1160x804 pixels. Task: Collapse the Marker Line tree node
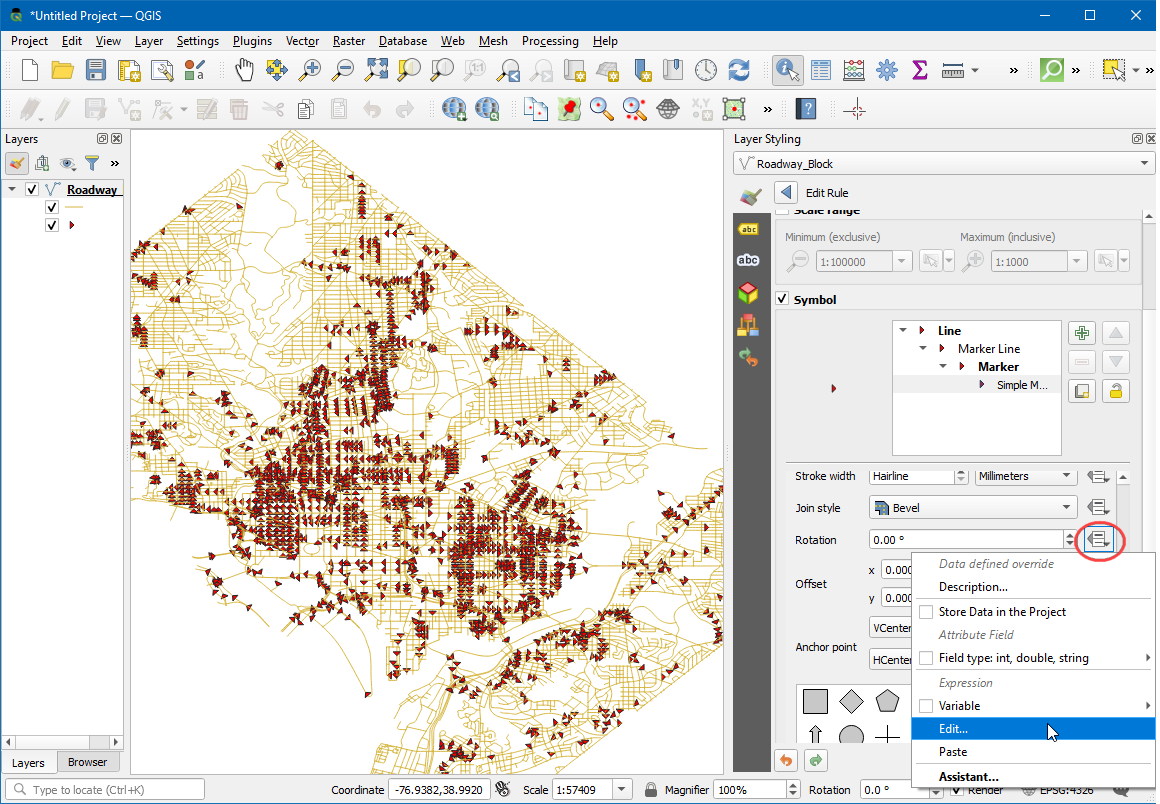pos(923,349)
